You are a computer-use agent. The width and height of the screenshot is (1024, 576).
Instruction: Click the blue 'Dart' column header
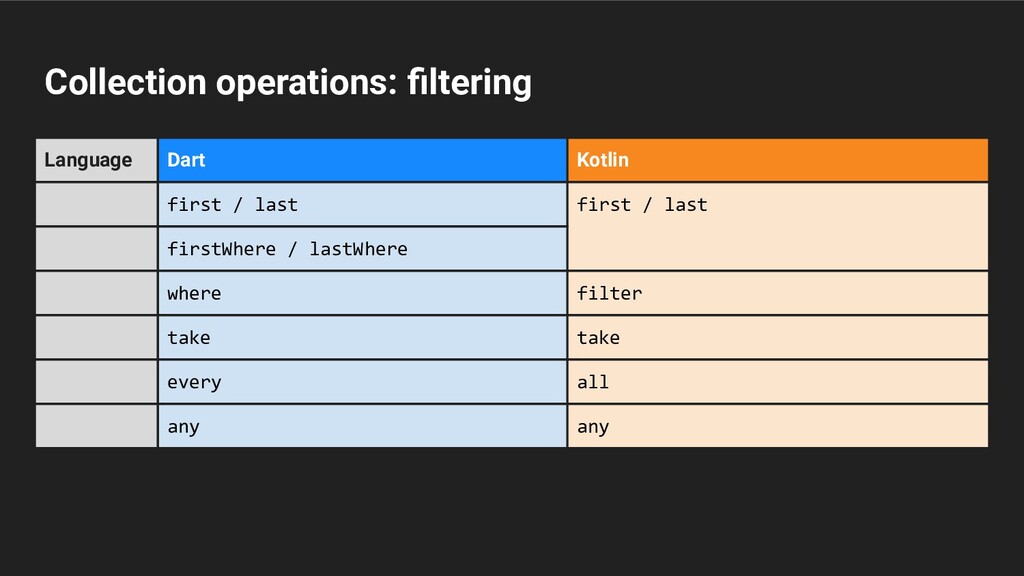[361, 160]
